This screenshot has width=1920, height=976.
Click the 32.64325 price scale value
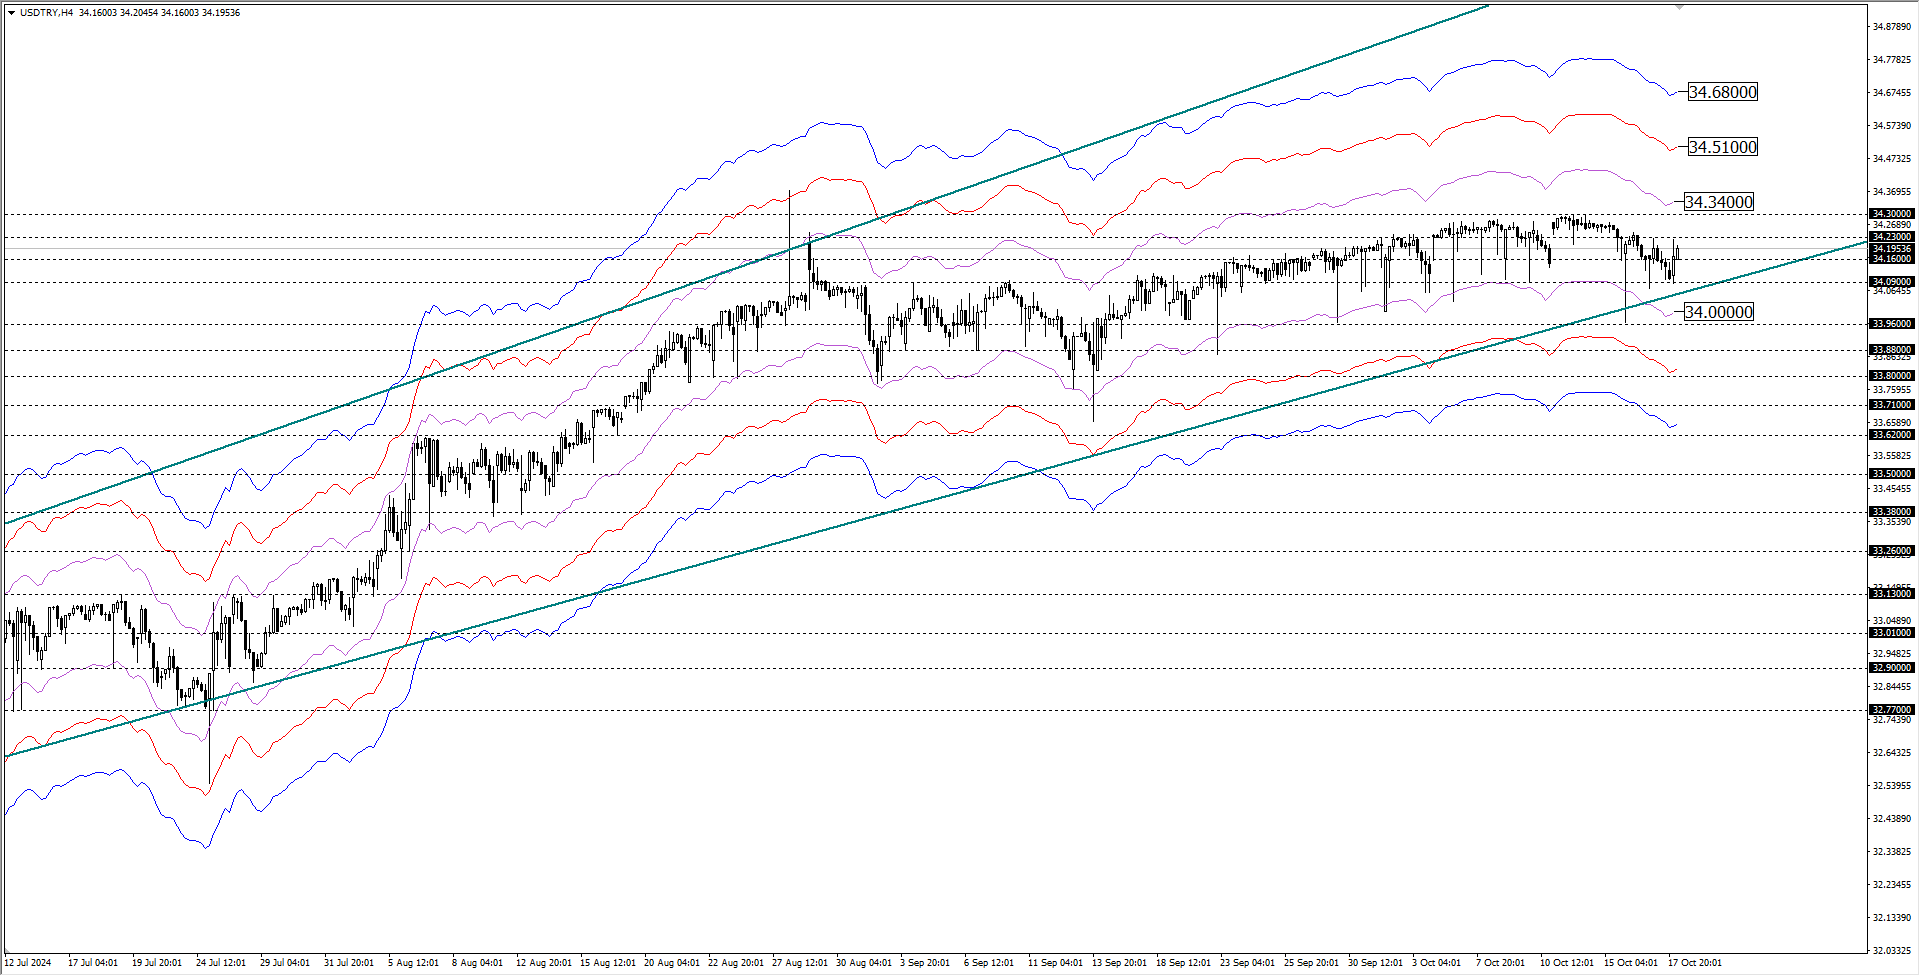click(x=1892, y=753)
